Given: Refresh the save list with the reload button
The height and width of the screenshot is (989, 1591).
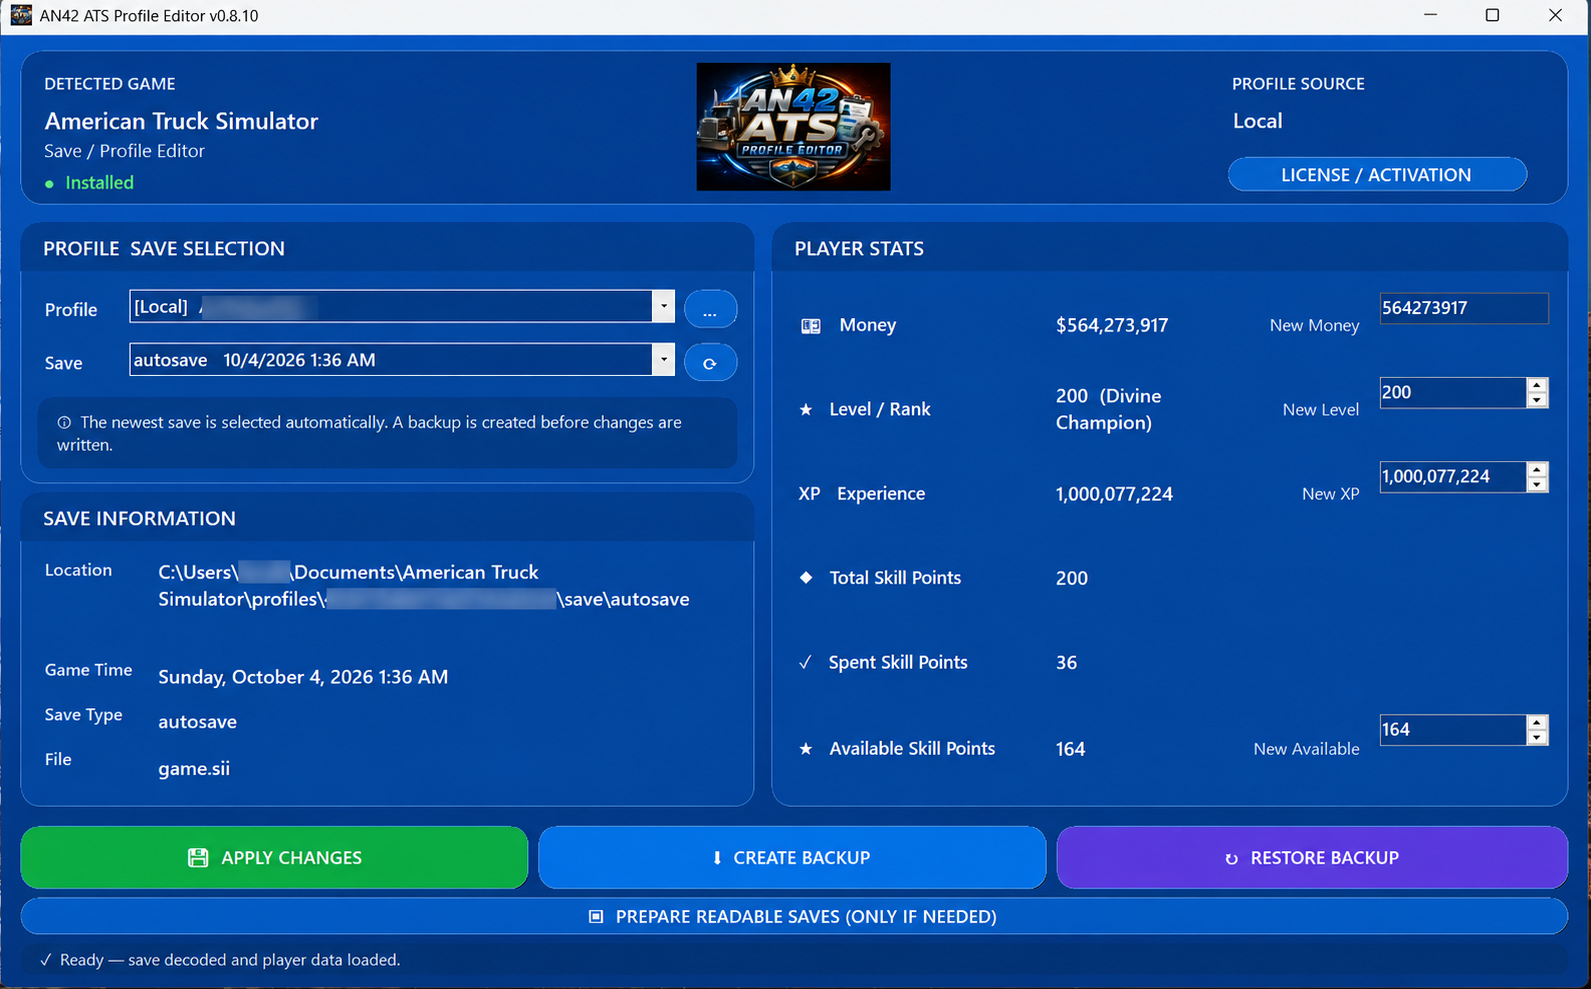Looking at the screenshot, I should click(x=710, y=362).
